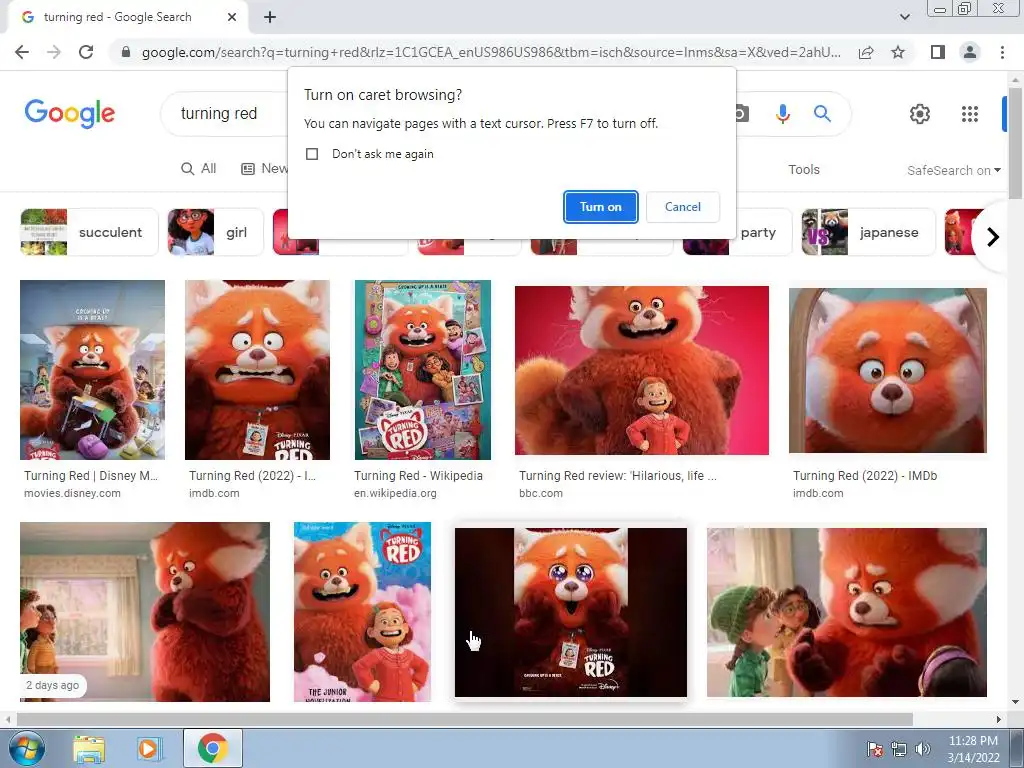Click the volume speaker tray icon
The height and width of the screenshot is (768, 1024).
point(922,749)
